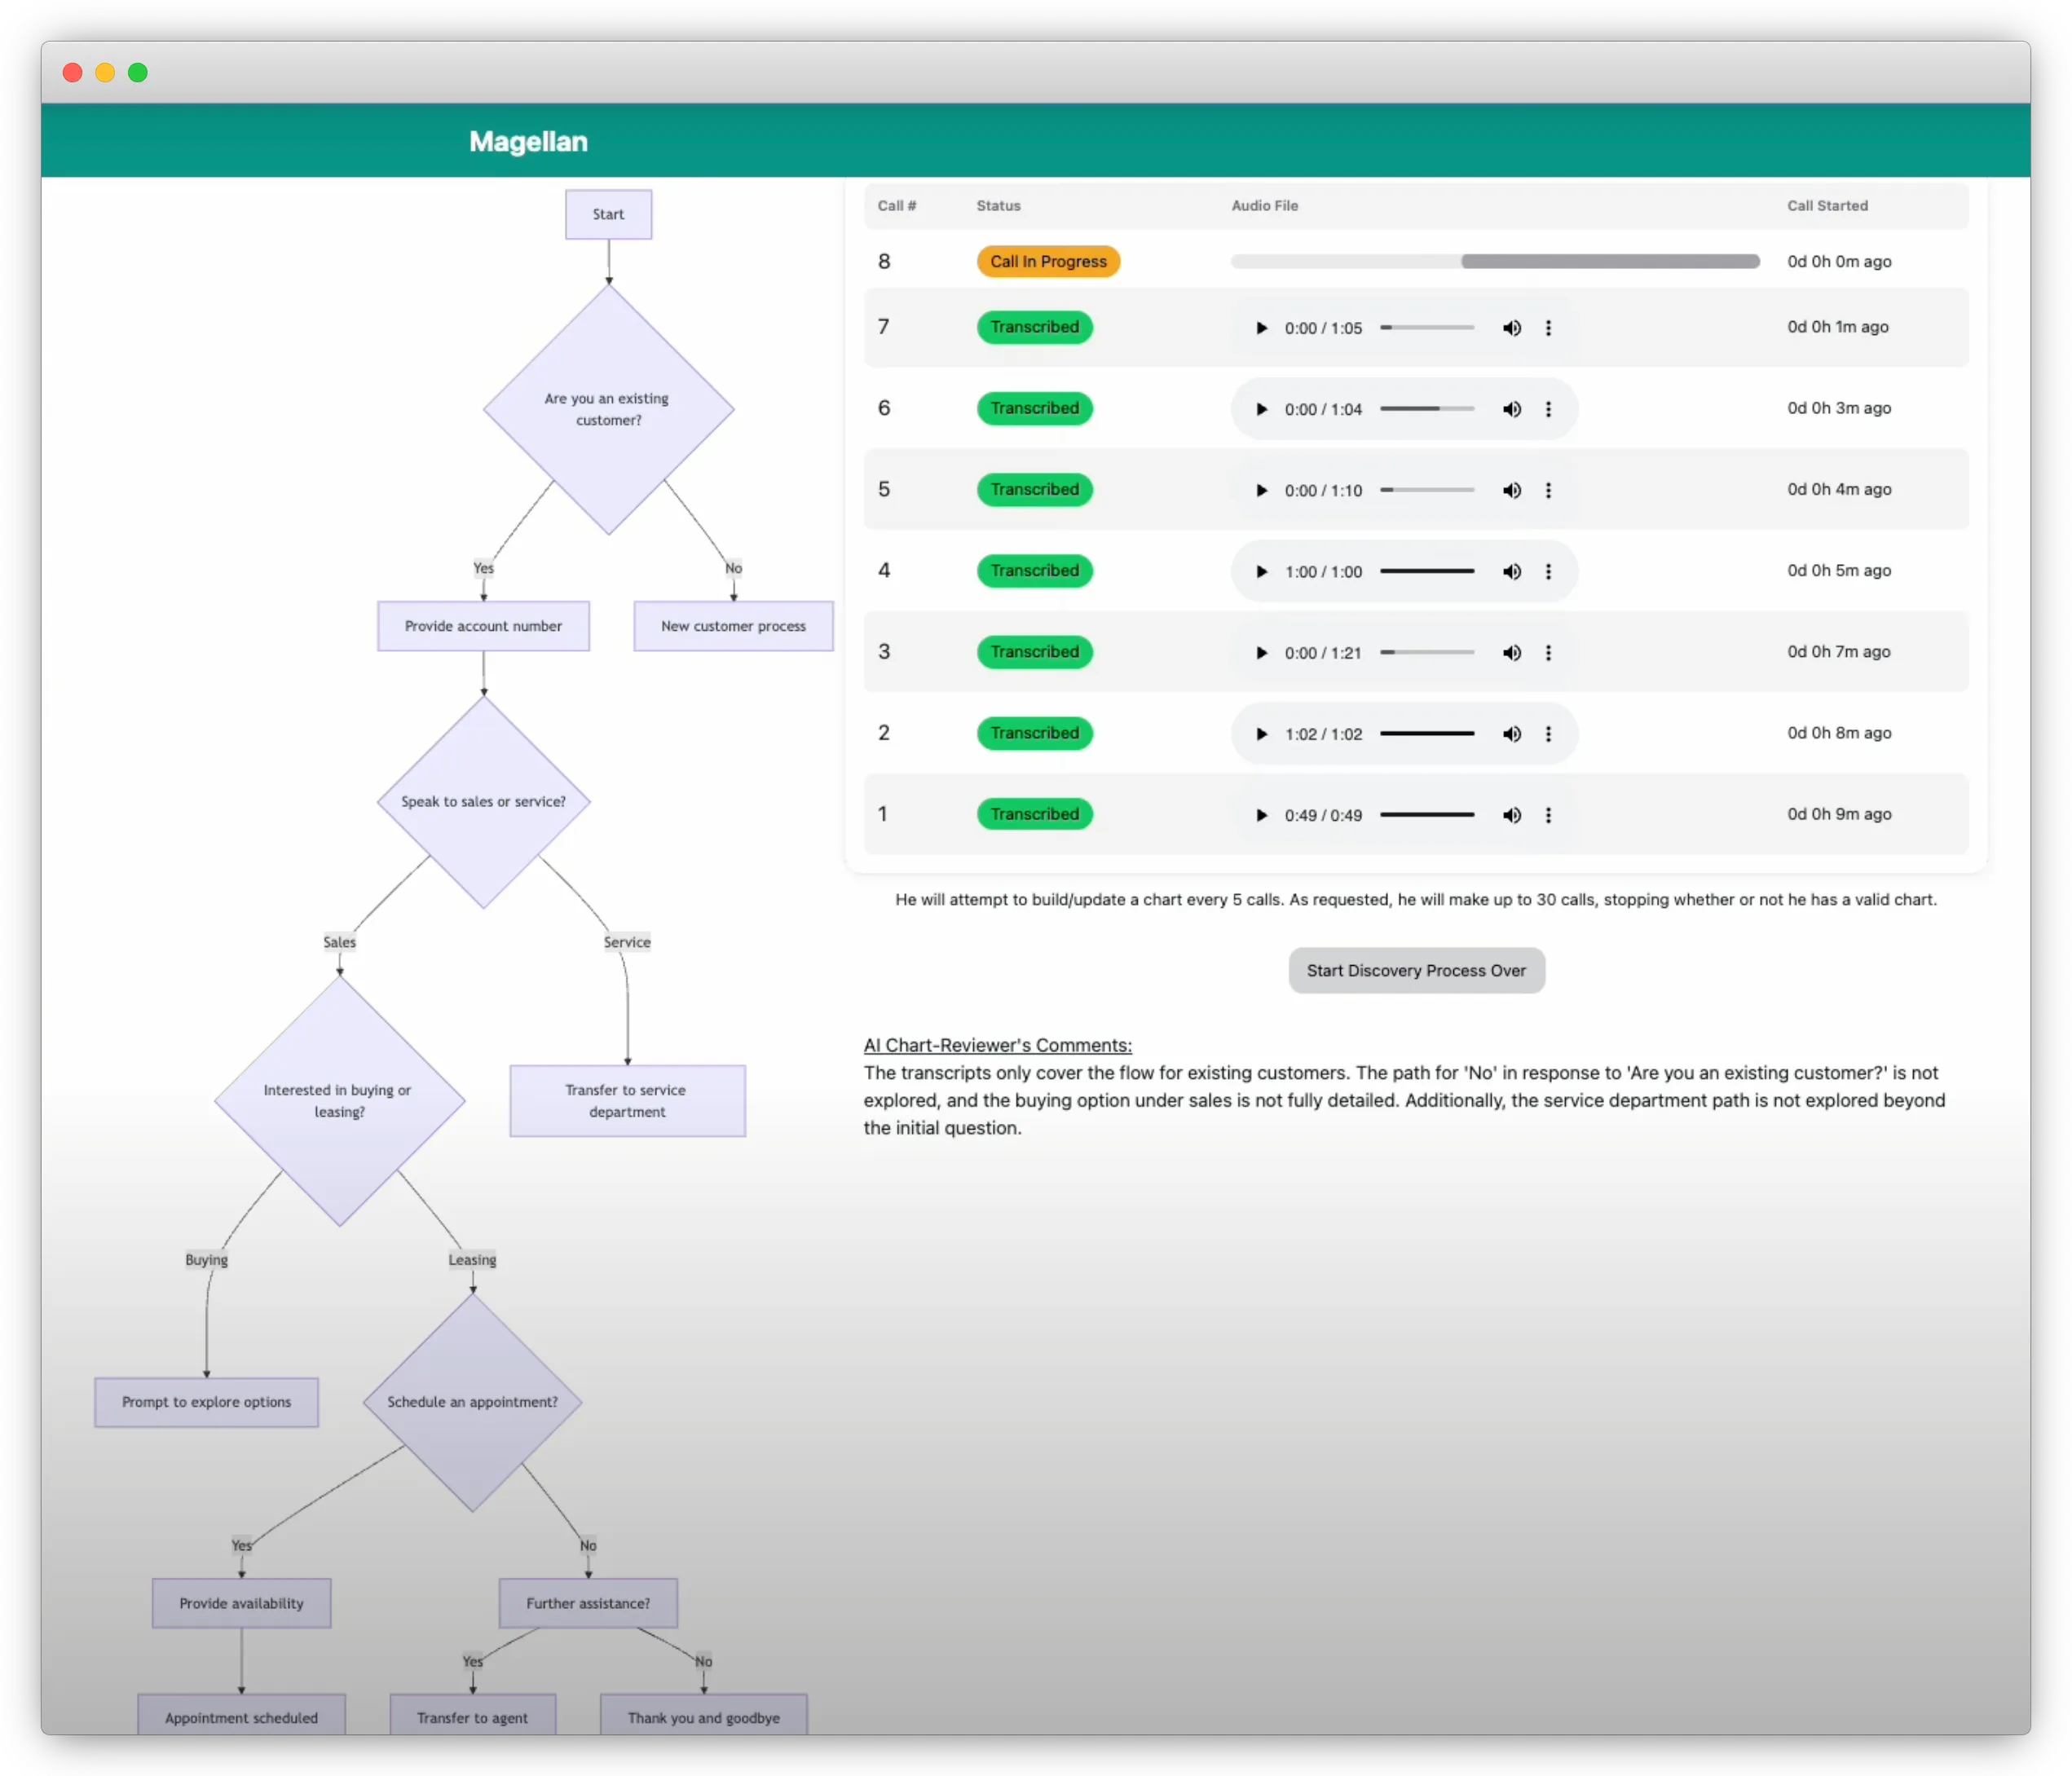The height and width of the screenshot is (1776, 2072).
Task: Click call 8 in-progress audio bar
Action: pyautogui.click(x=1494, y=261)
